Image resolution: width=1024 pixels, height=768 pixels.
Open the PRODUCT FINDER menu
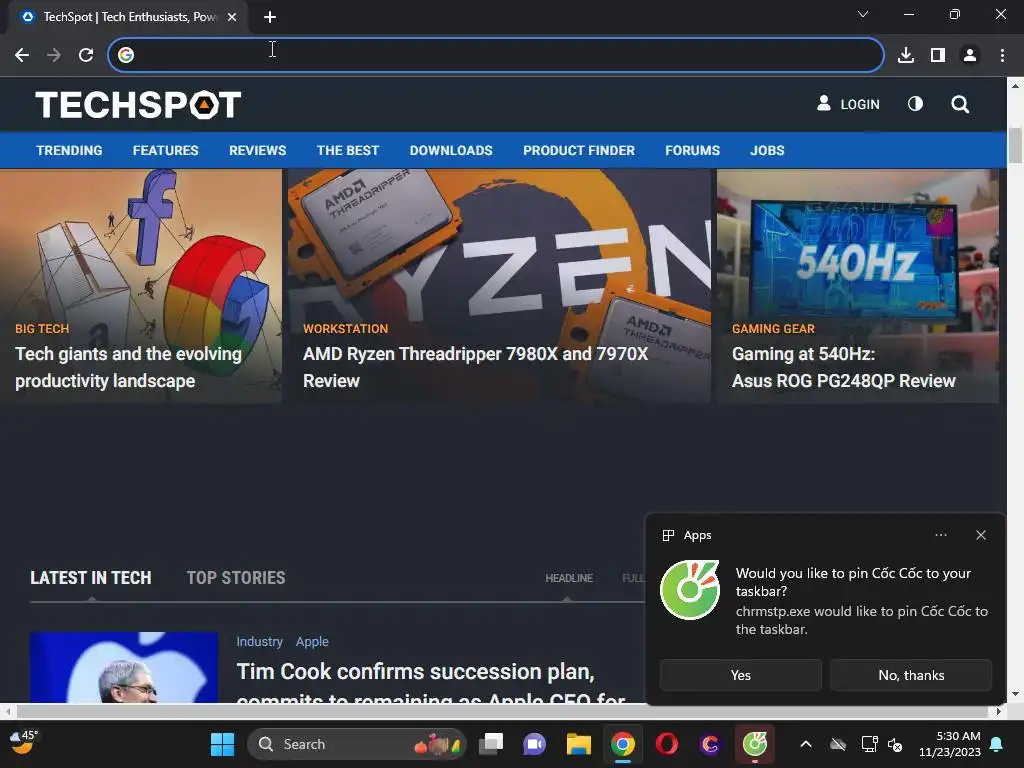579,150
